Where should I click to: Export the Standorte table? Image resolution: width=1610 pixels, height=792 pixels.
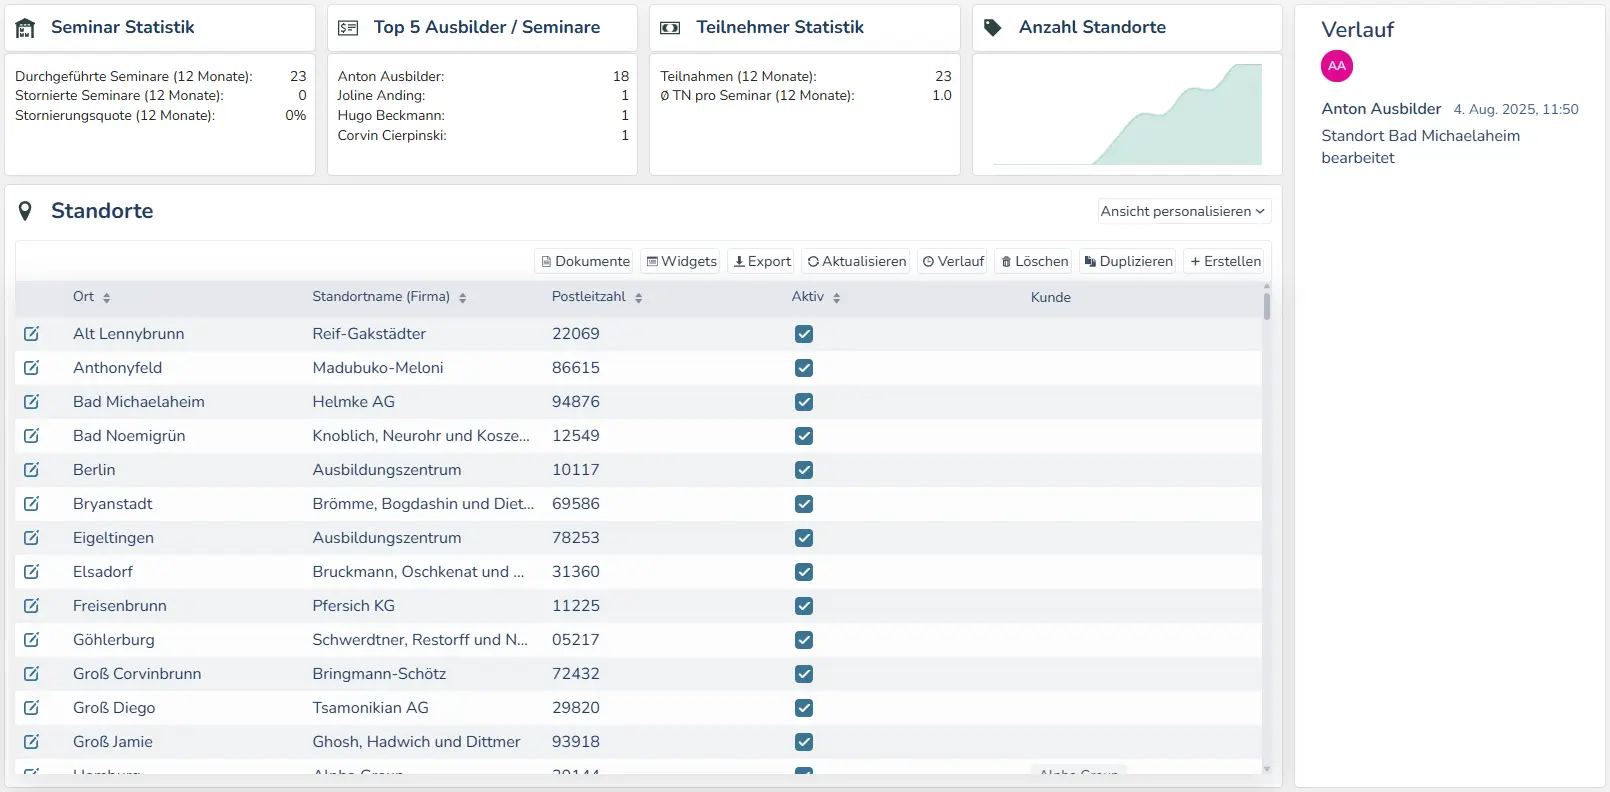[x=762, y=261]
